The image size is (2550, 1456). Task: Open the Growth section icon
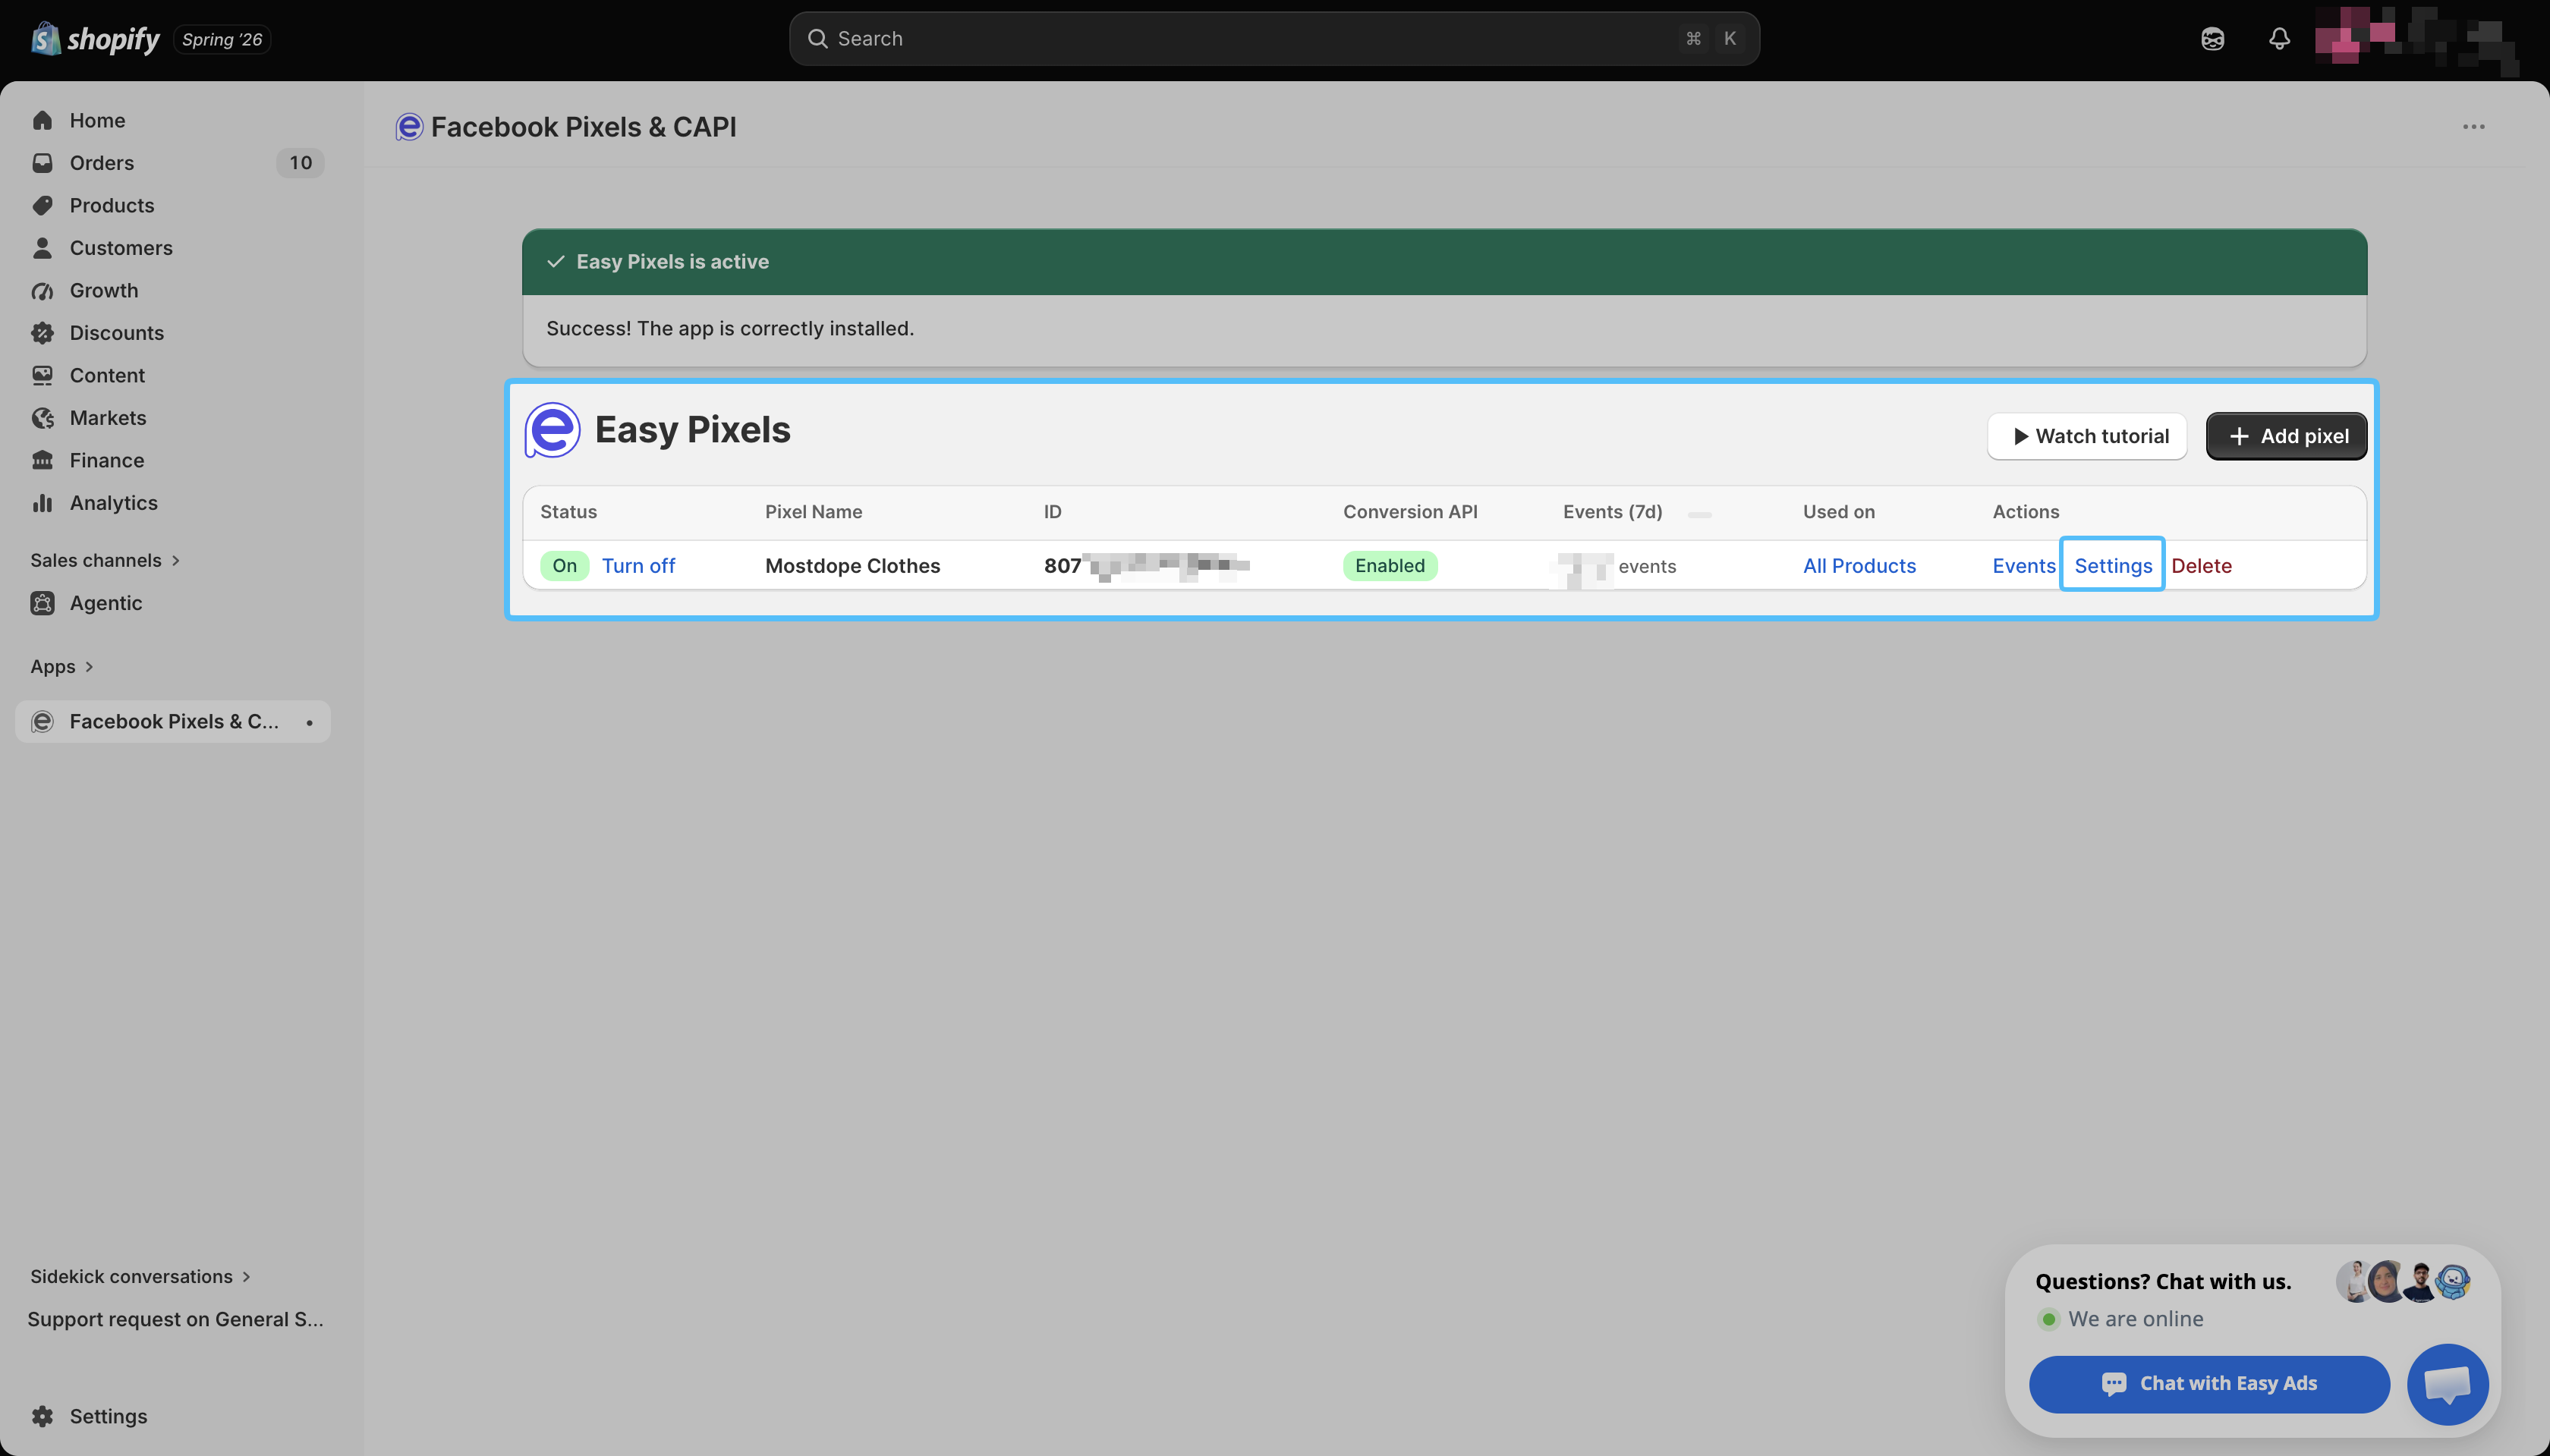tap(42, 291)
